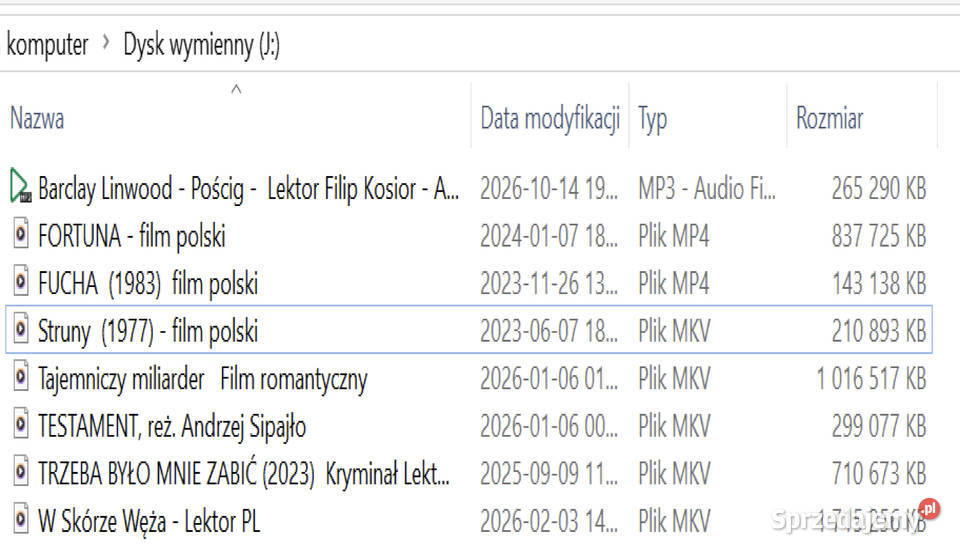Image resolution: width=960 pixels, height=553 pixels.
Task: Select the file FORTUNA - film polski
Action: [x=132, y=236]
